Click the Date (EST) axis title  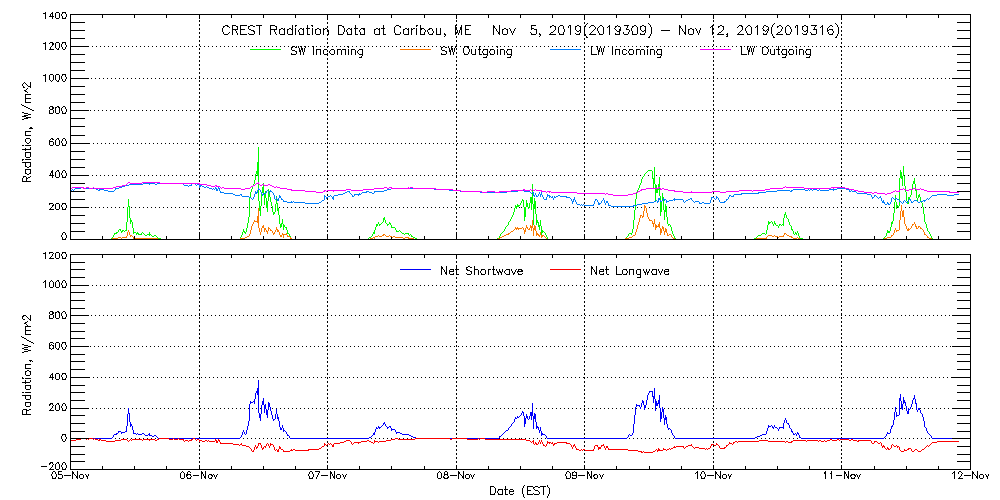[x=521, y=492]
